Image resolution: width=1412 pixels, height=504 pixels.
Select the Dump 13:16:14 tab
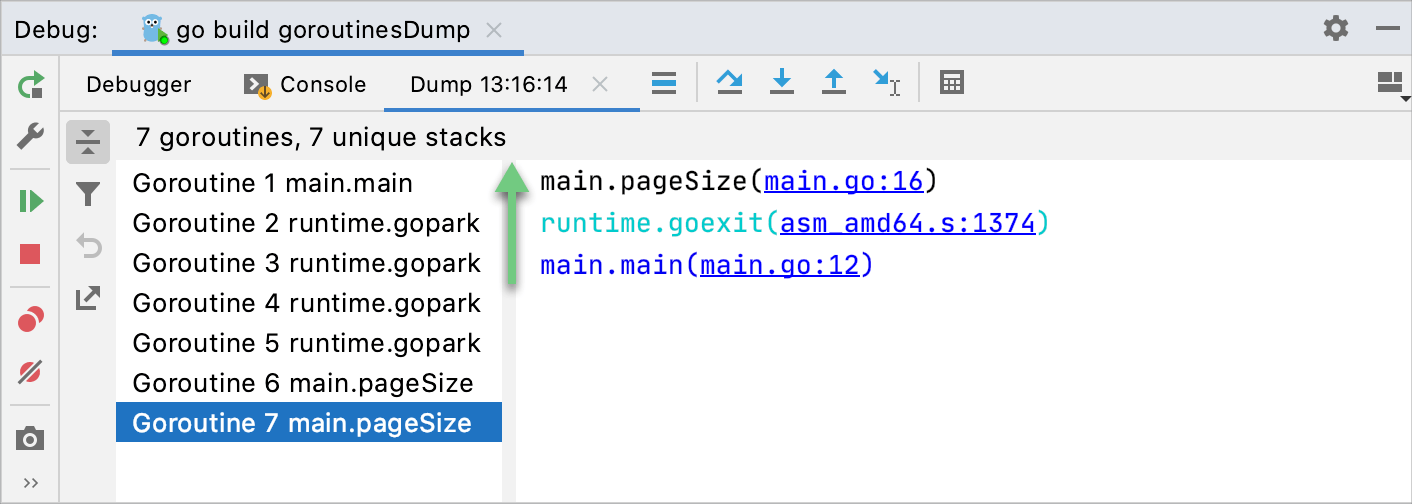click(x=489, y=85)
